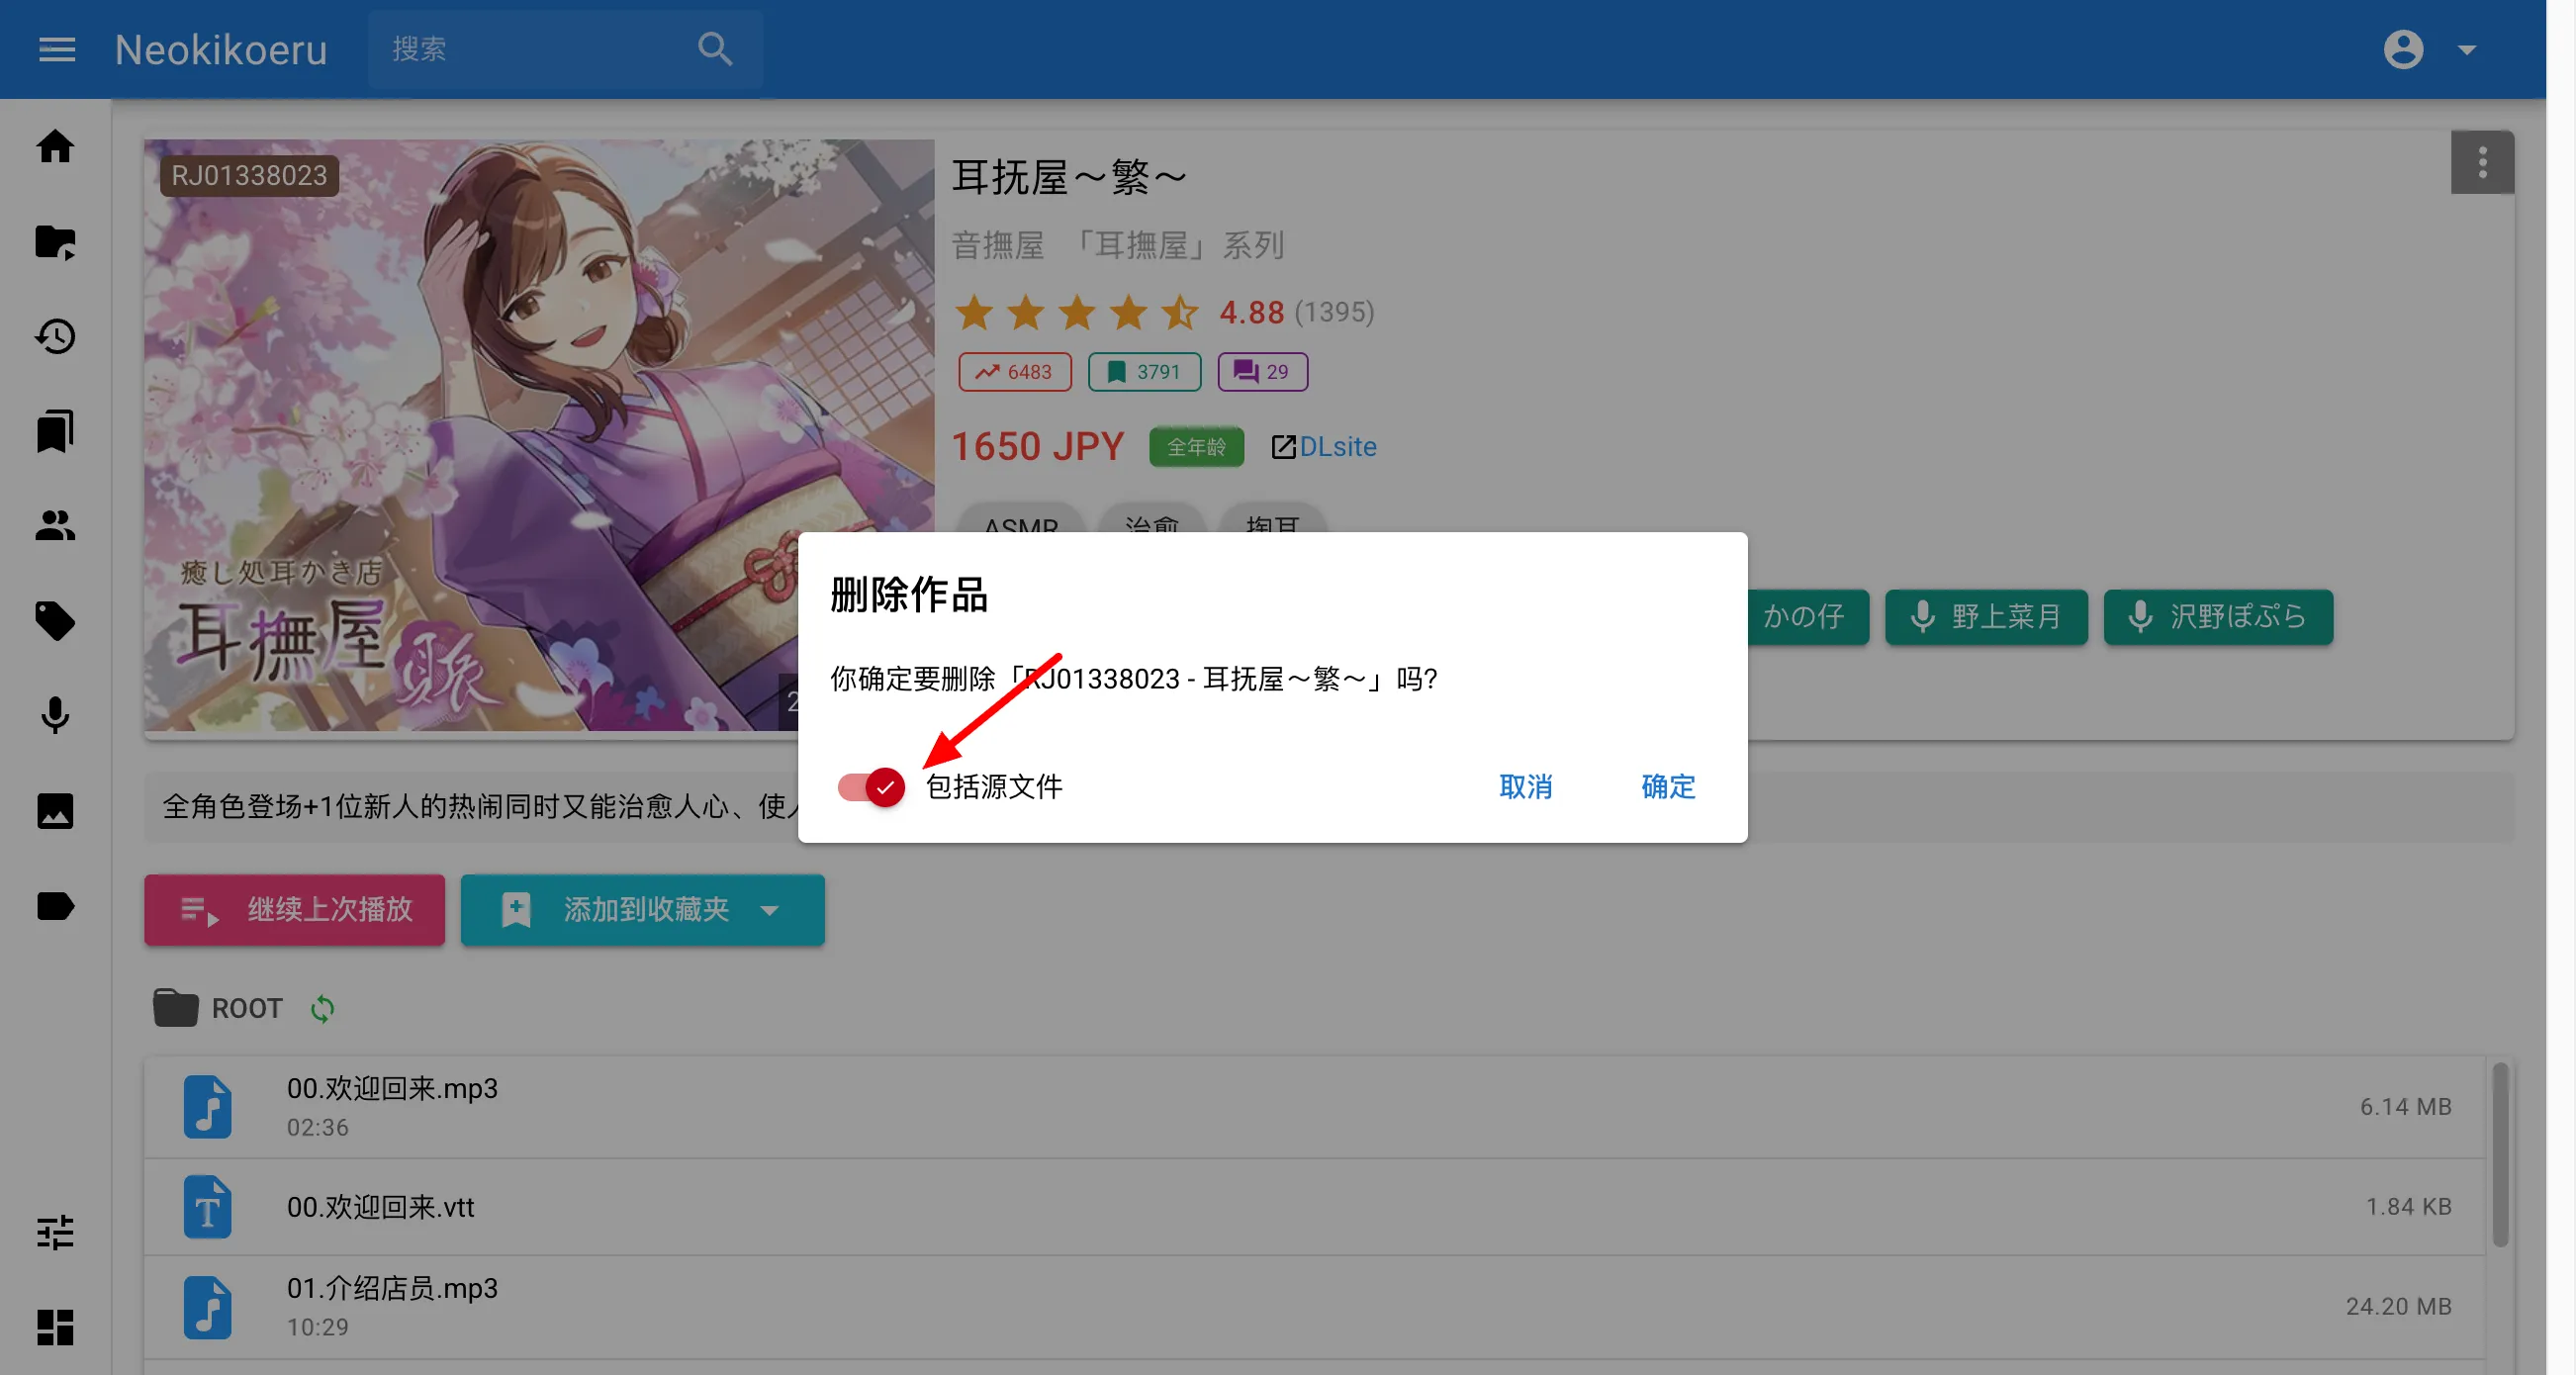The width and height of the screenshot is (2576, 1375).
Task: Toggle the 包括源文件 switch
Action: 871,787
